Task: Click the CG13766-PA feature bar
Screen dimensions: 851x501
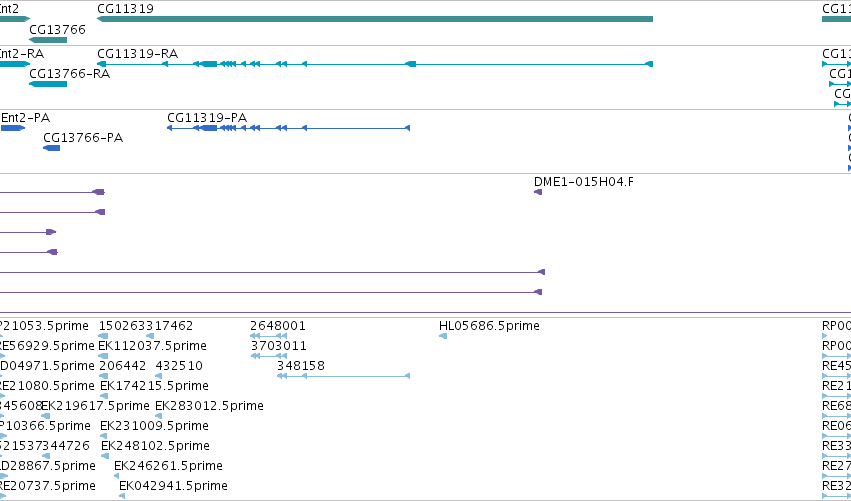Action: [x=52, y=148]
